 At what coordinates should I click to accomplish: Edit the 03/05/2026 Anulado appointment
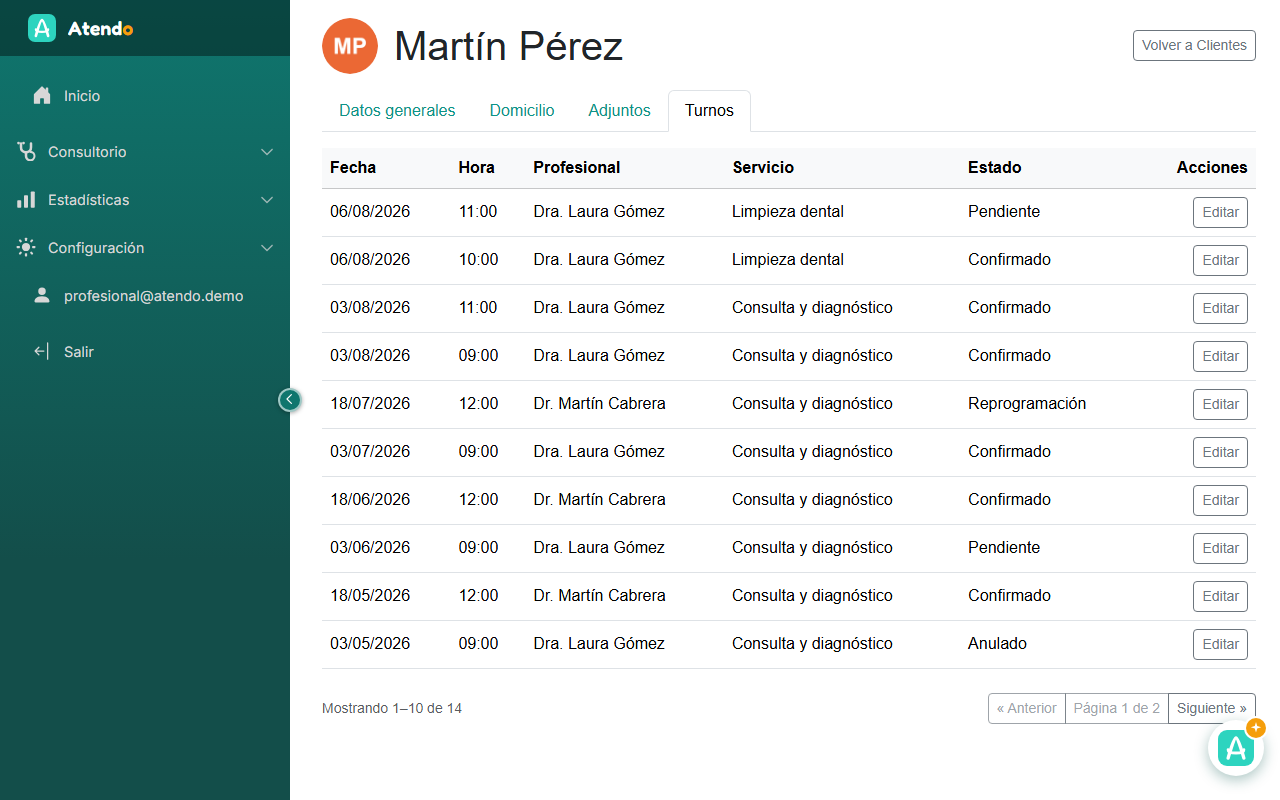pyautogui.click(x=1220, y=644)
